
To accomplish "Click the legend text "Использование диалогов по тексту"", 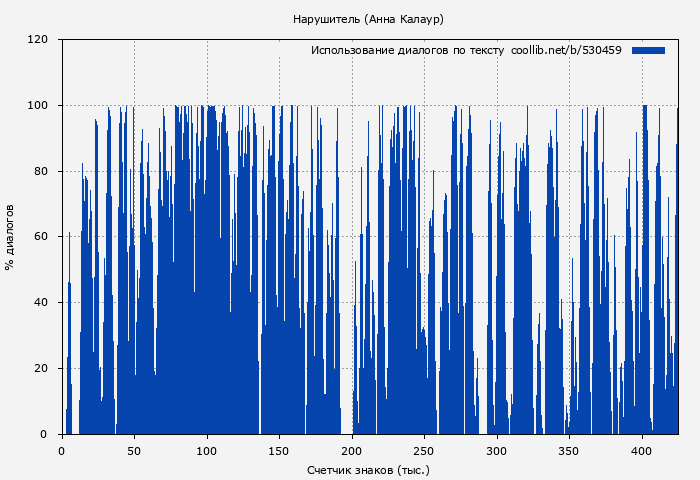I will (x=407, y=50).
